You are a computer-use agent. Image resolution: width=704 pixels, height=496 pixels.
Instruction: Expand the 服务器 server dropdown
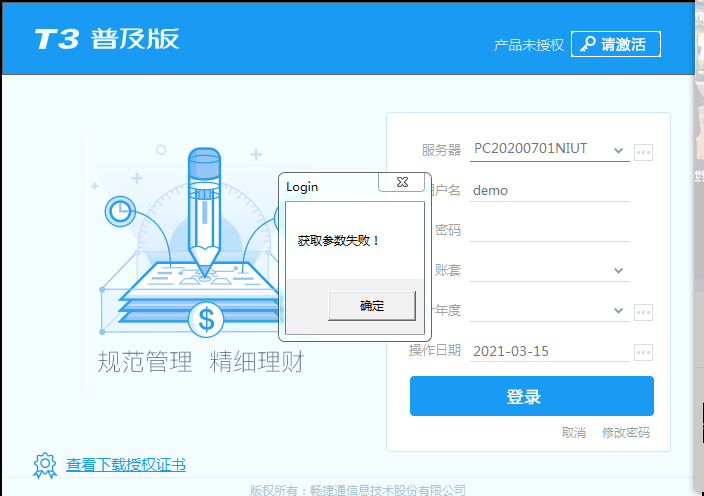(x=618, y=150)
